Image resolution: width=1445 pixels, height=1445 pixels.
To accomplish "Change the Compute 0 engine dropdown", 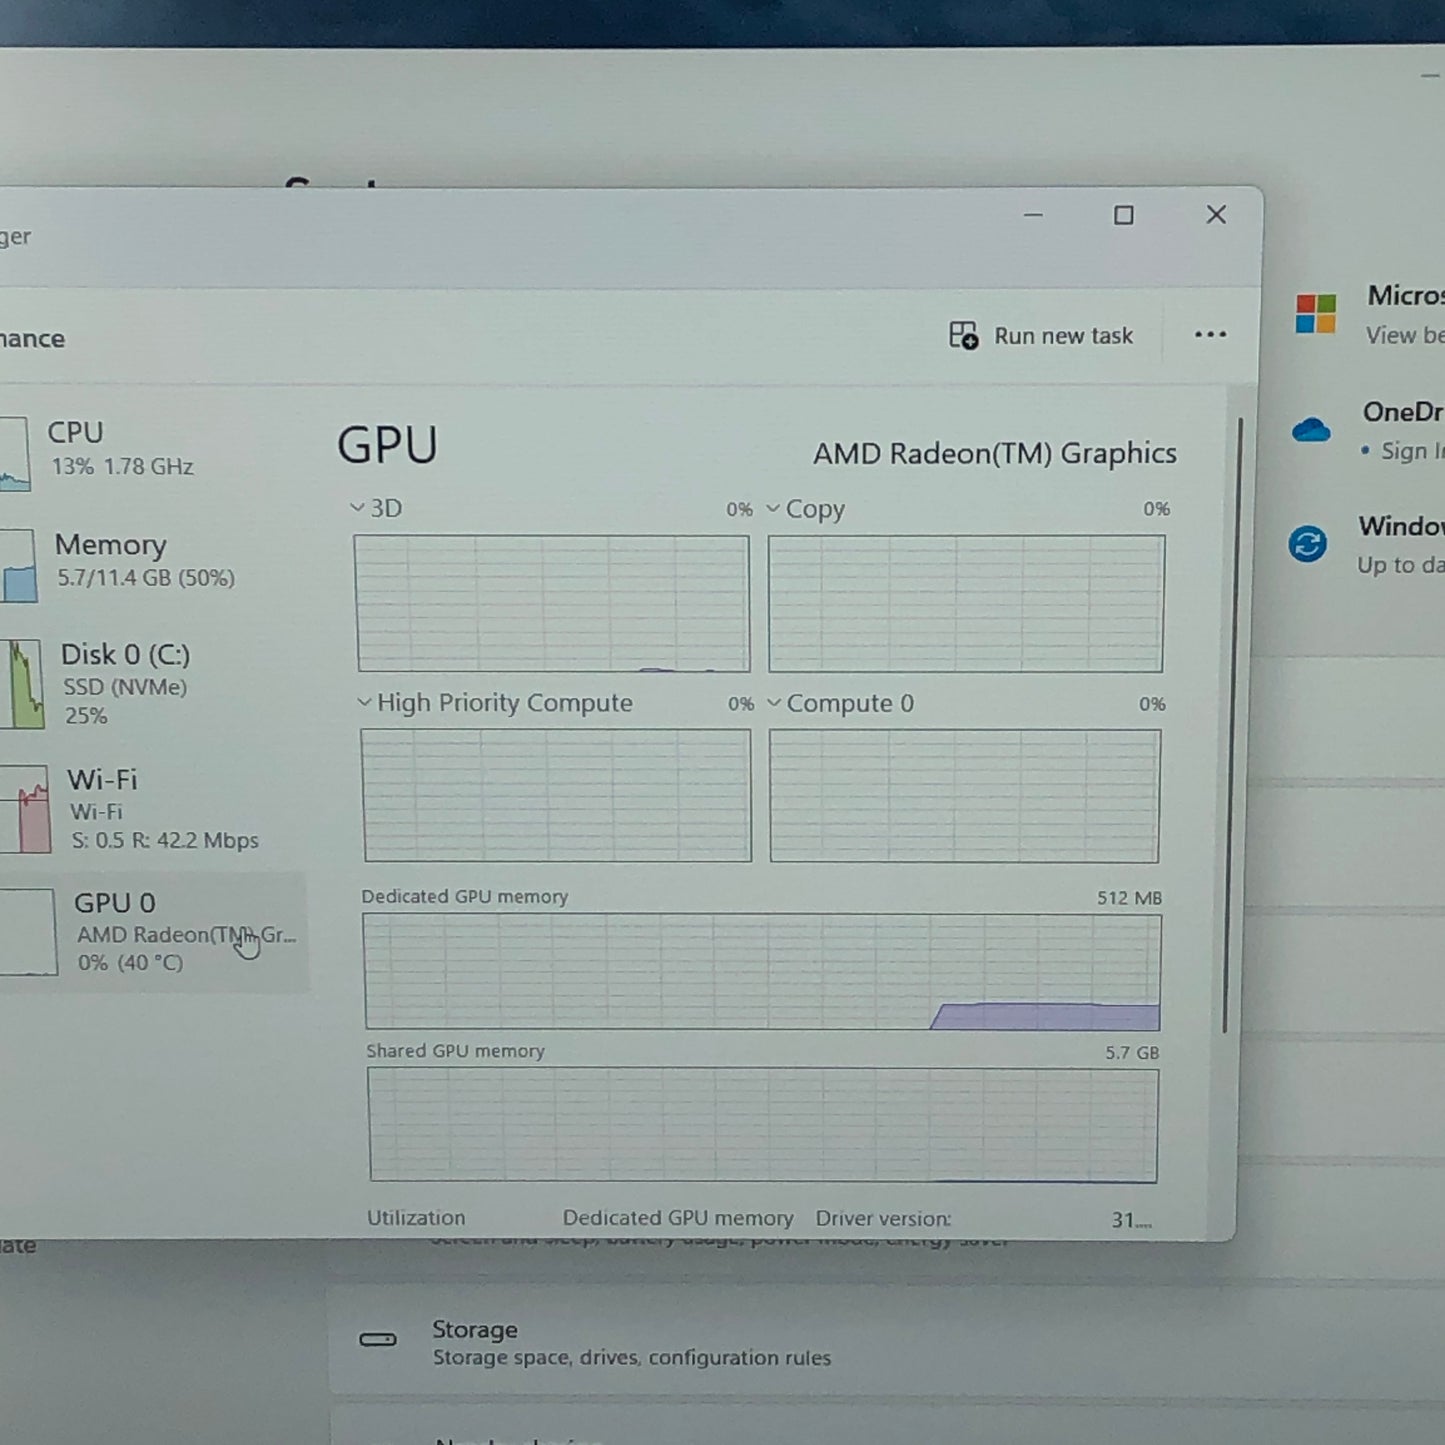I will click(774, 703).
